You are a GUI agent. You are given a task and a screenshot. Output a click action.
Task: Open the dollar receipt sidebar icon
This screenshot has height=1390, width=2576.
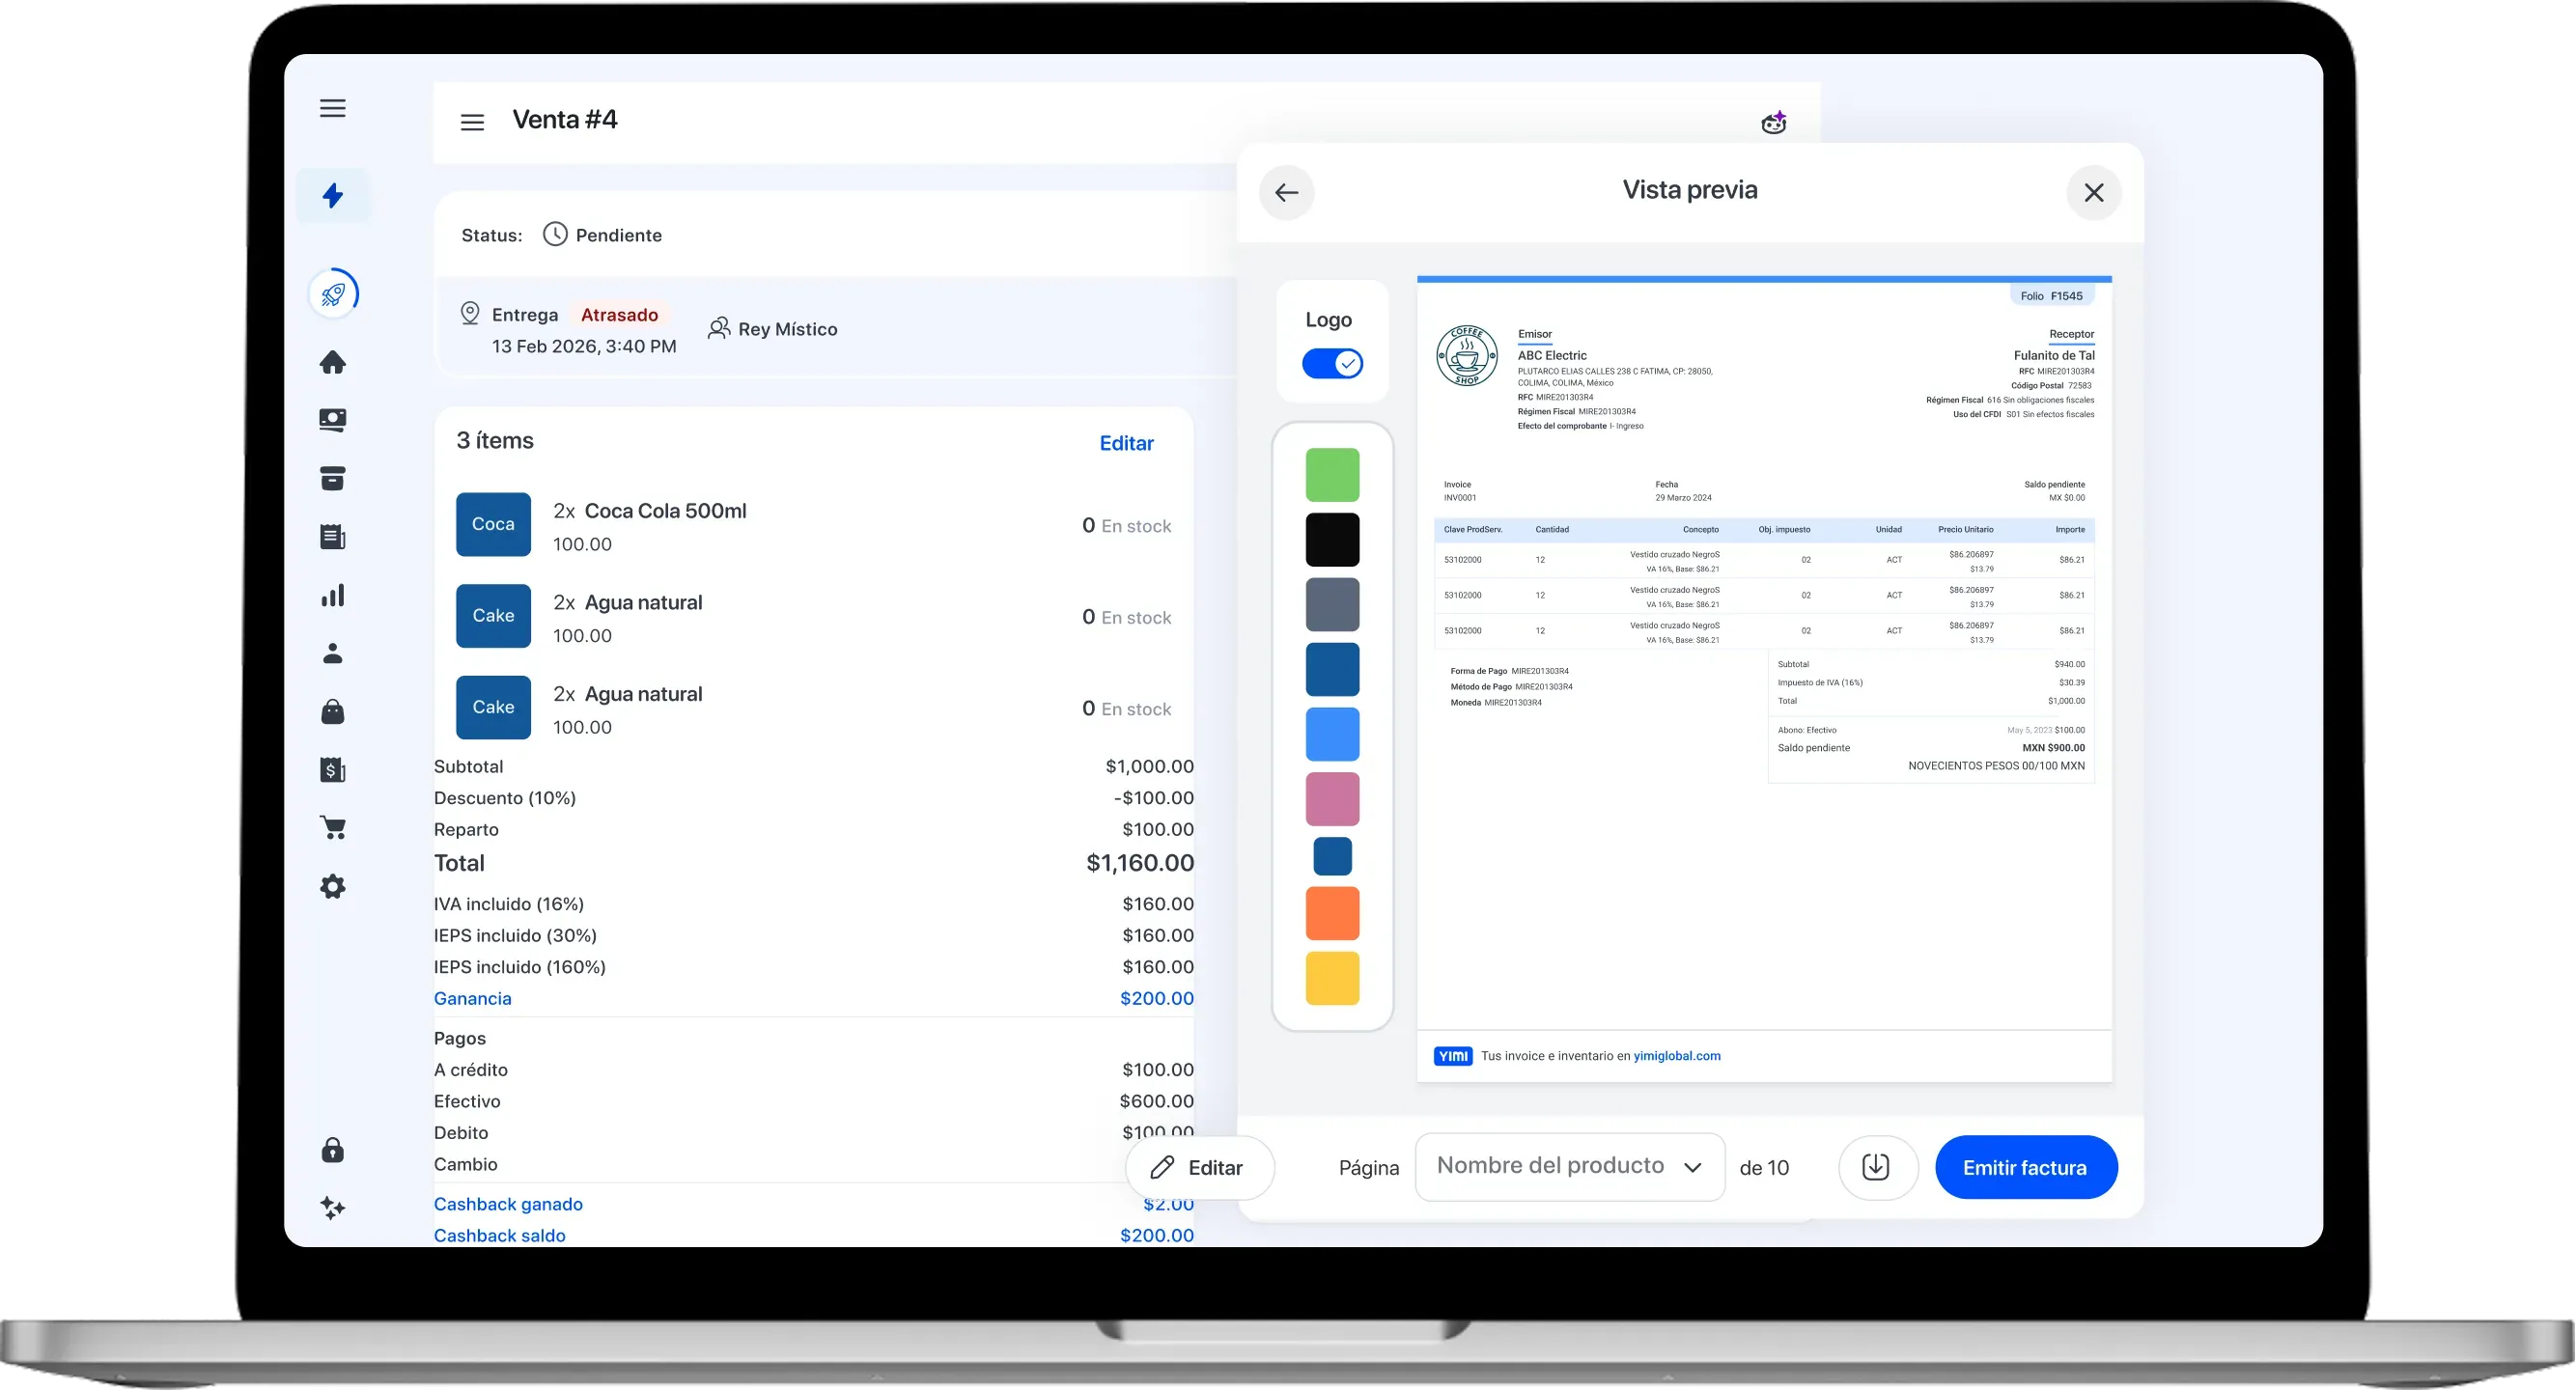pyautogui.click(x=333, y=770)
